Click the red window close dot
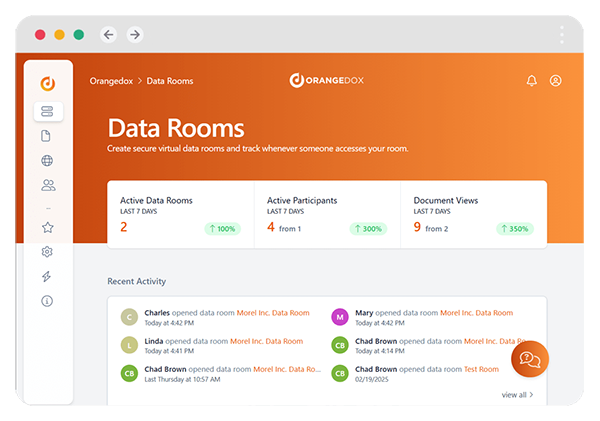This screenshot has width=600, height=421. (40, 35)
